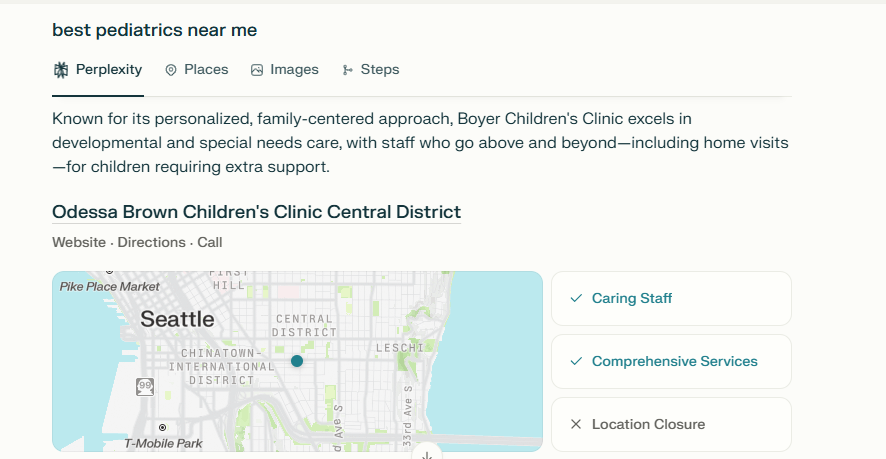Select the Location Closure card
Image resolution: width=886 pixels, height=459 pixels.
671,425
